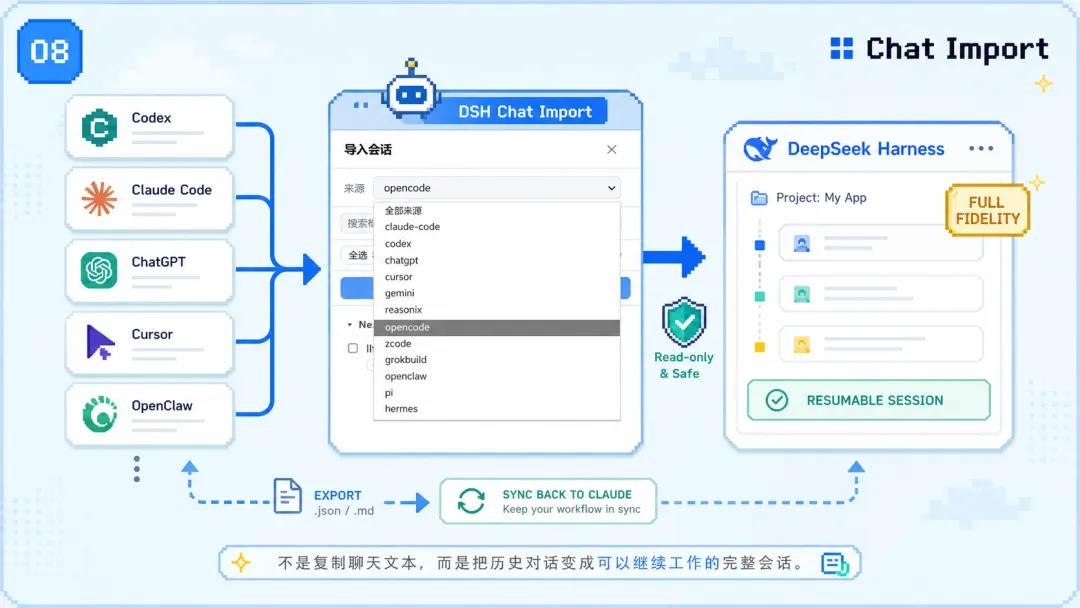This screenshot has width=1080, height=608.
Task: Open the DeepSeek Harness three-dot menu
Action: (x=981, y=149)
